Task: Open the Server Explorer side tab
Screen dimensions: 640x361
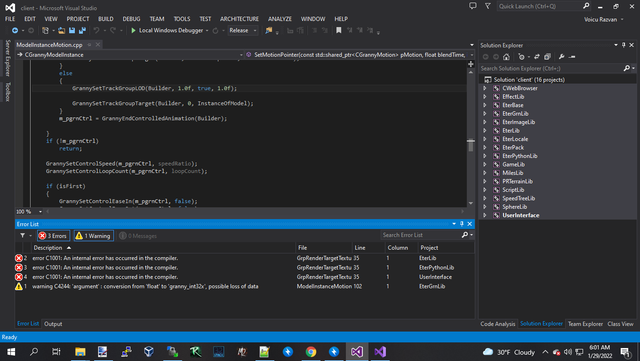Action: point(7,58)
